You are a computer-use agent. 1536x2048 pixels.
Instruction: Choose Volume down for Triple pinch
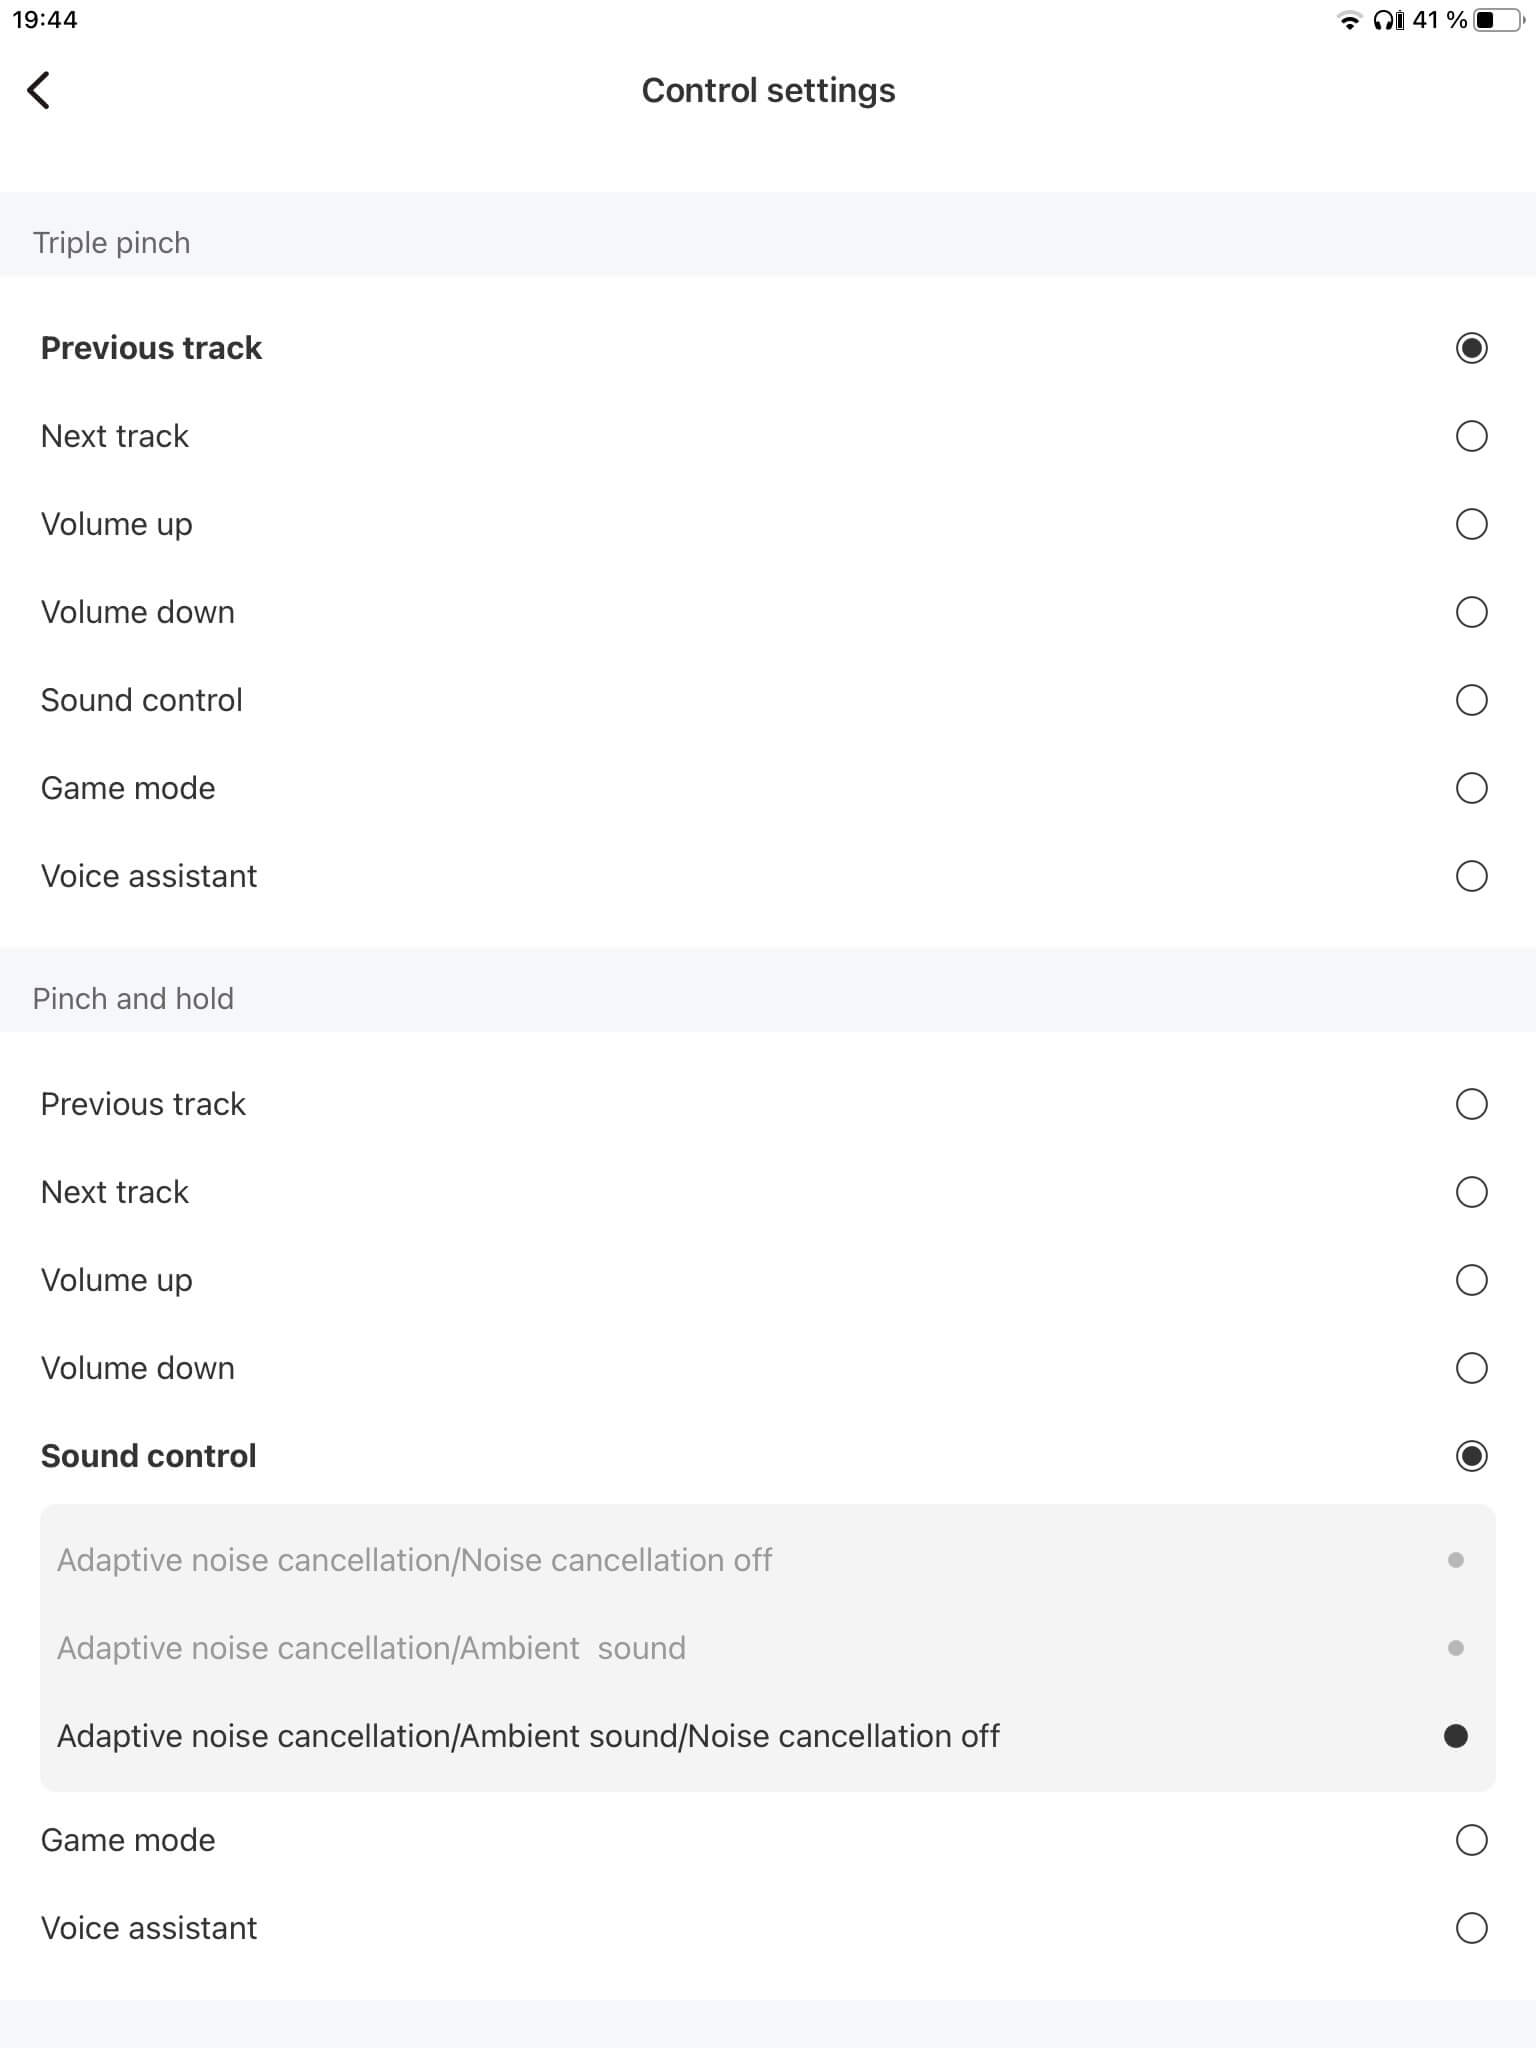pyautogui.click(x=1471, y=612)
